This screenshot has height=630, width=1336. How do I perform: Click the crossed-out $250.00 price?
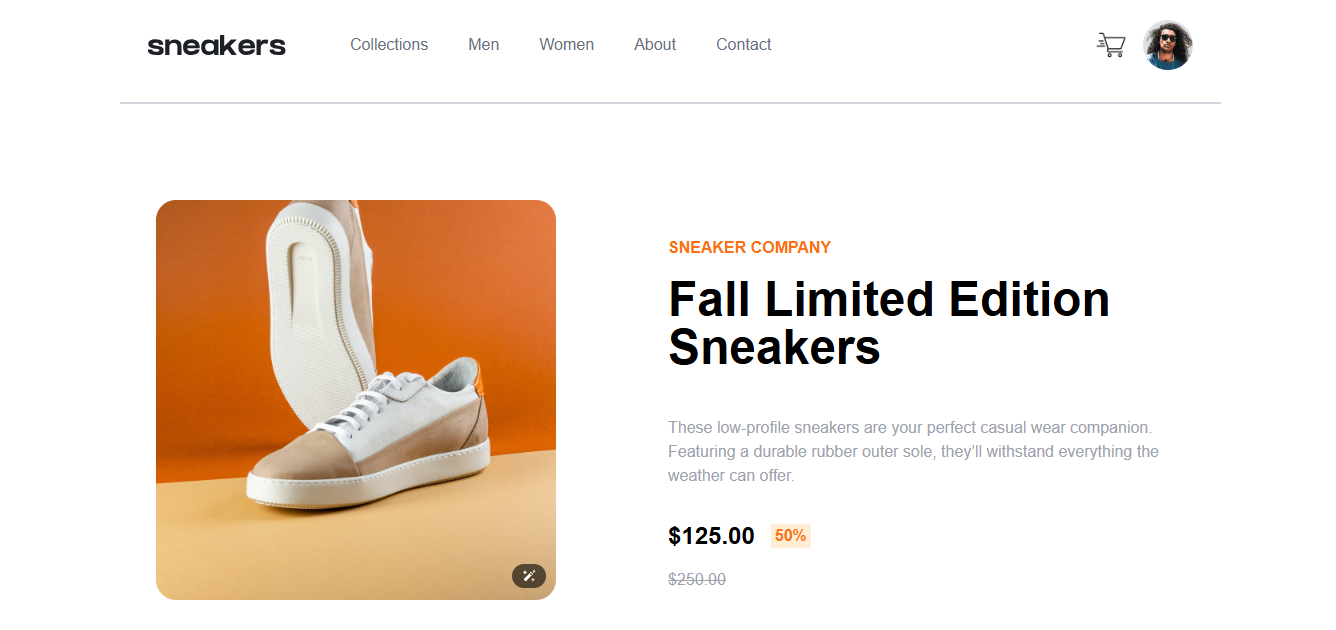pyautogui.click(x=697, y=579)
